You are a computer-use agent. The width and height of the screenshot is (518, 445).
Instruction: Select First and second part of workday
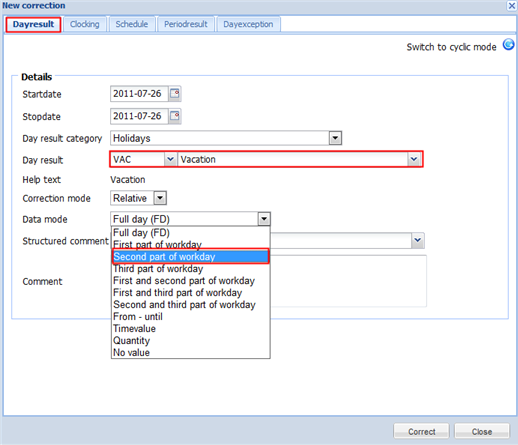pos(190,280)
